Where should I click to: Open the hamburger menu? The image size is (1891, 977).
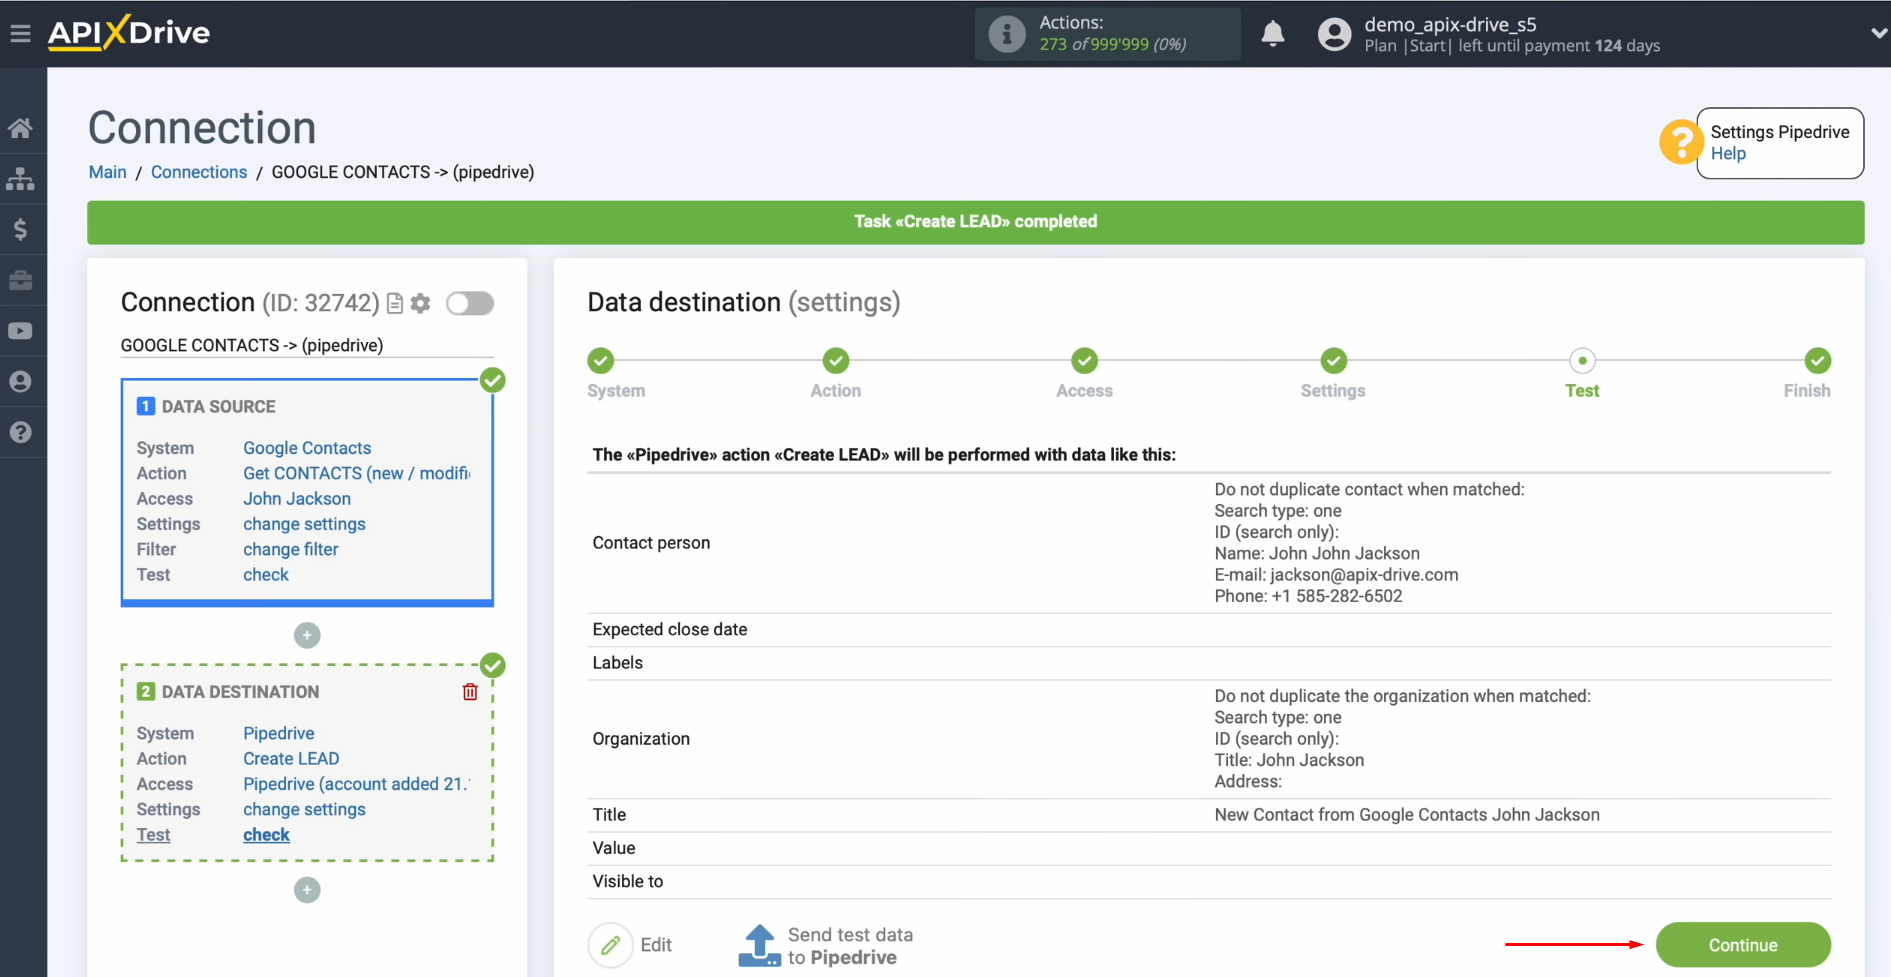click(x=21, y=32)
